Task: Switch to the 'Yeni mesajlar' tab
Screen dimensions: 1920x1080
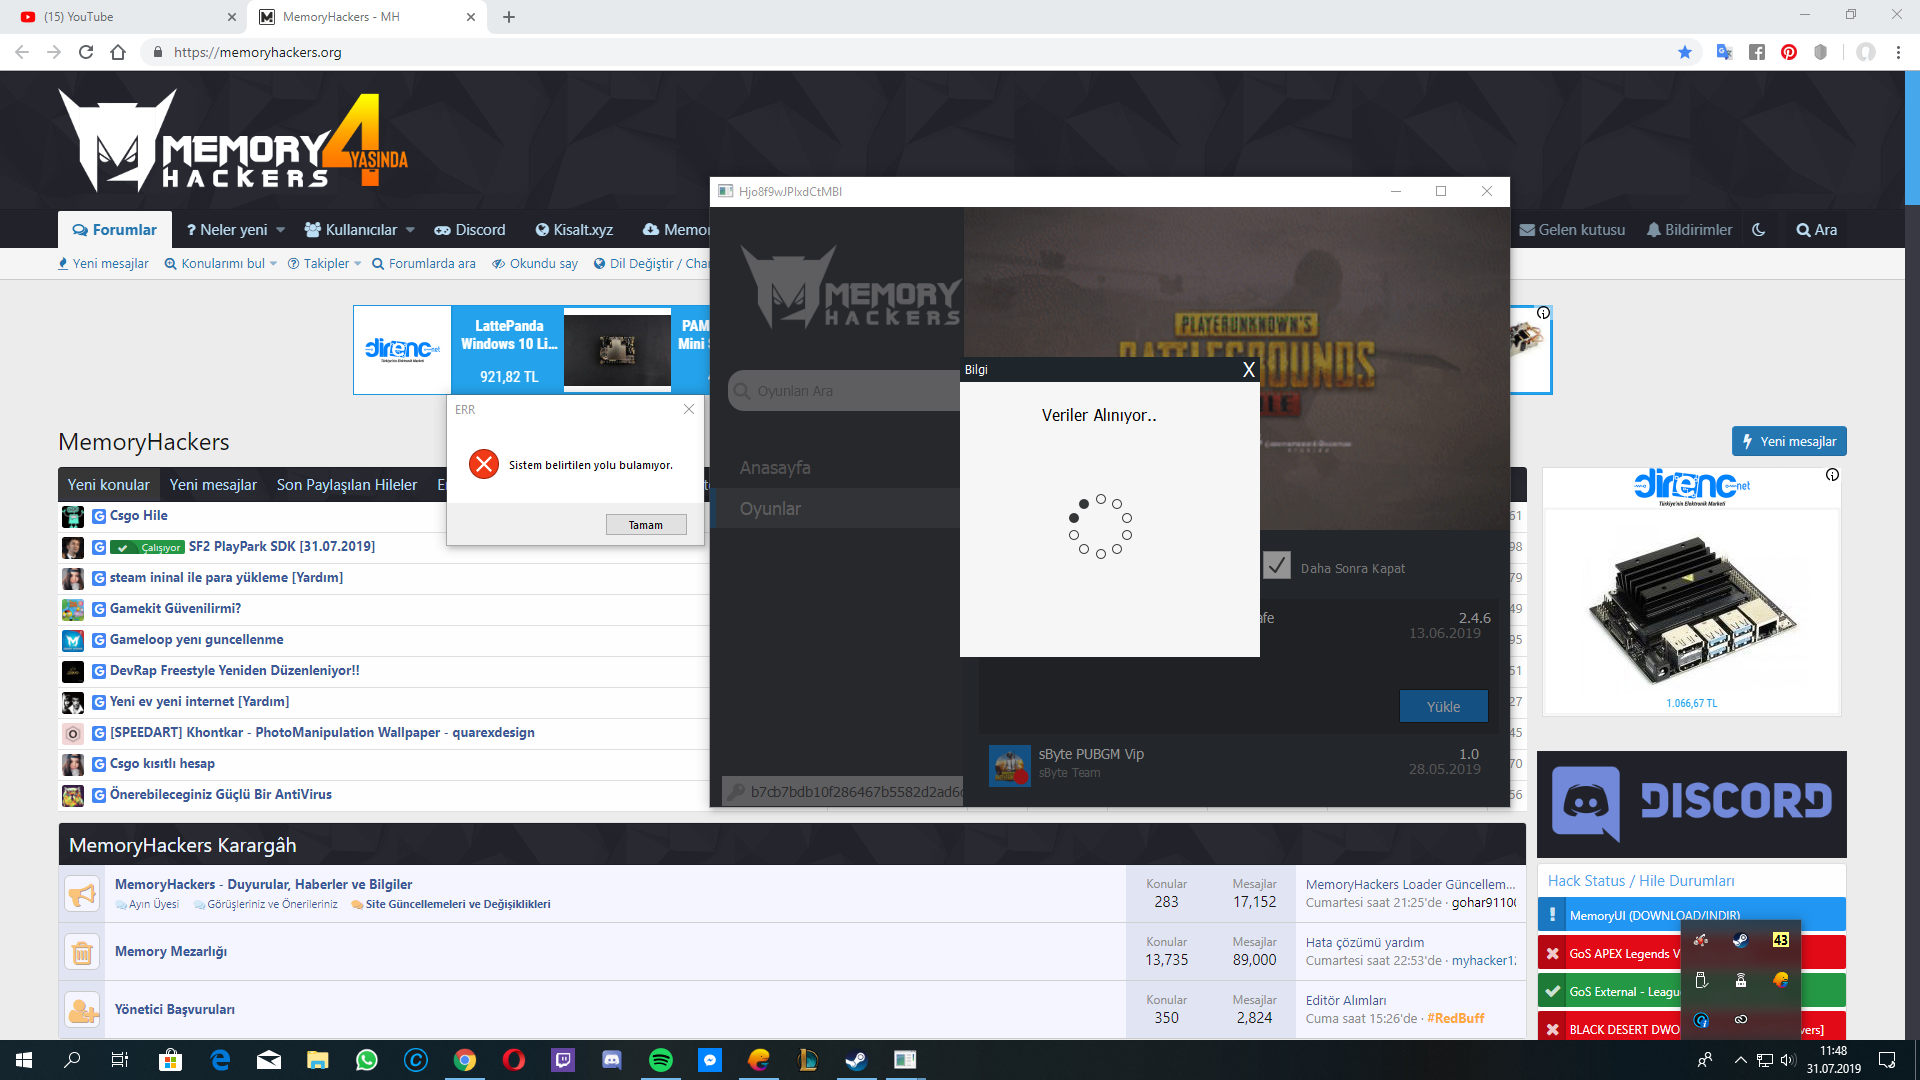Action: [213, 485]
